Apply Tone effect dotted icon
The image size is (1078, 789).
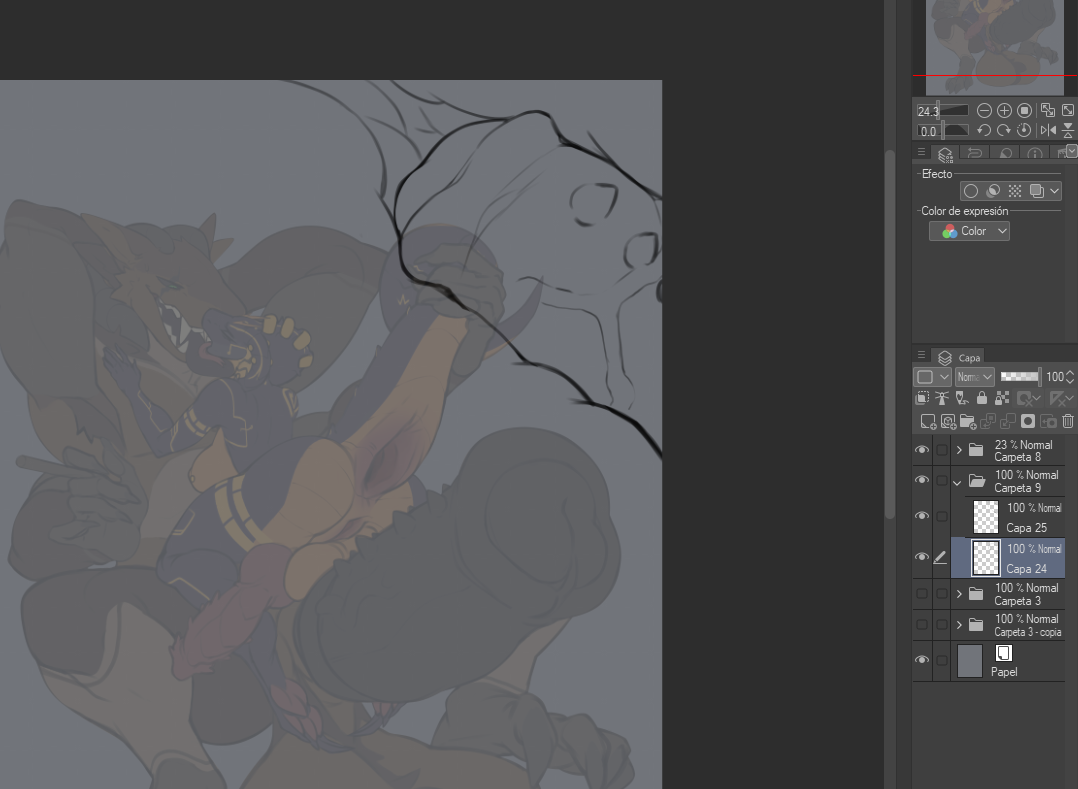click(x=1015, y=191)
